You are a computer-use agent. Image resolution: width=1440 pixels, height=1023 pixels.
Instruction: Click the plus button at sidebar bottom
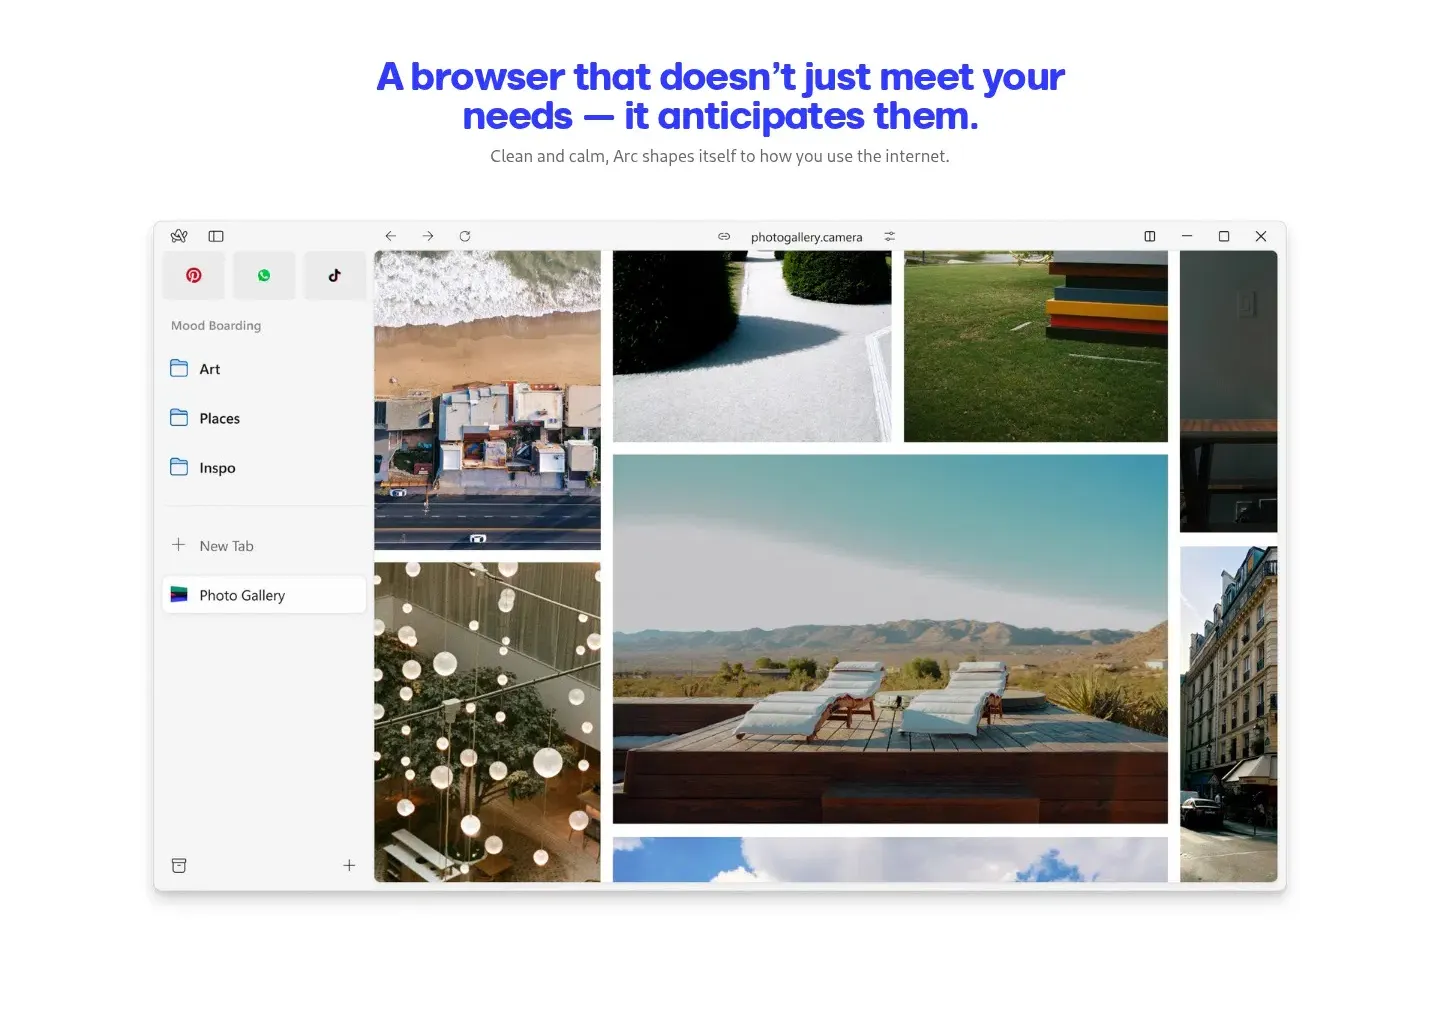click(349, 865)
